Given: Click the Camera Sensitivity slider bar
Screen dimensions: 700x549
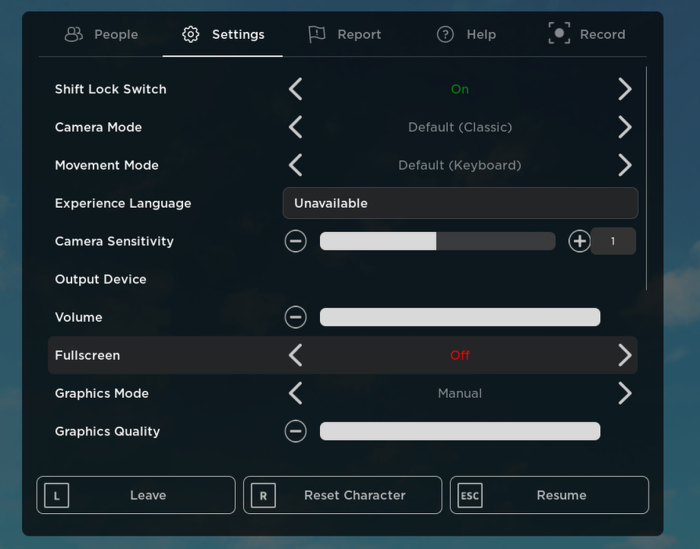Looking at the screenshot, I should click(438, 241).
